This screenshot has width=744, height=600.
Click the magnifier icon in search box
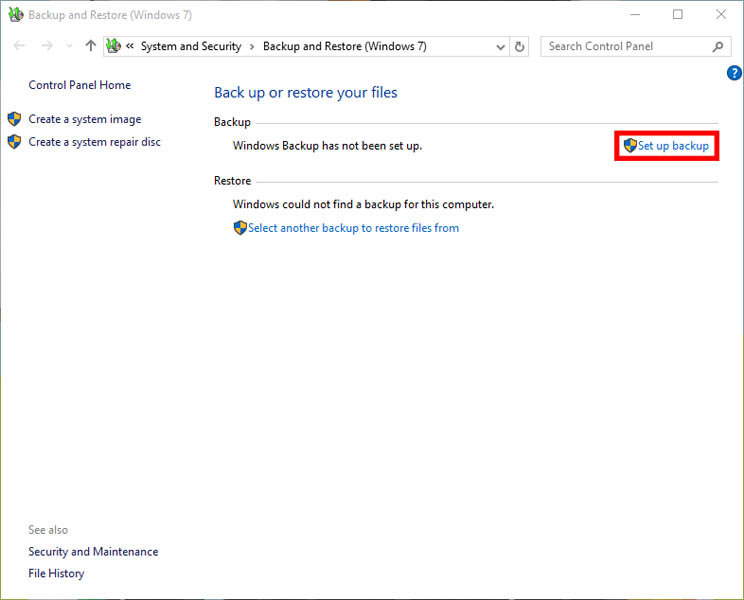(717, 46)
